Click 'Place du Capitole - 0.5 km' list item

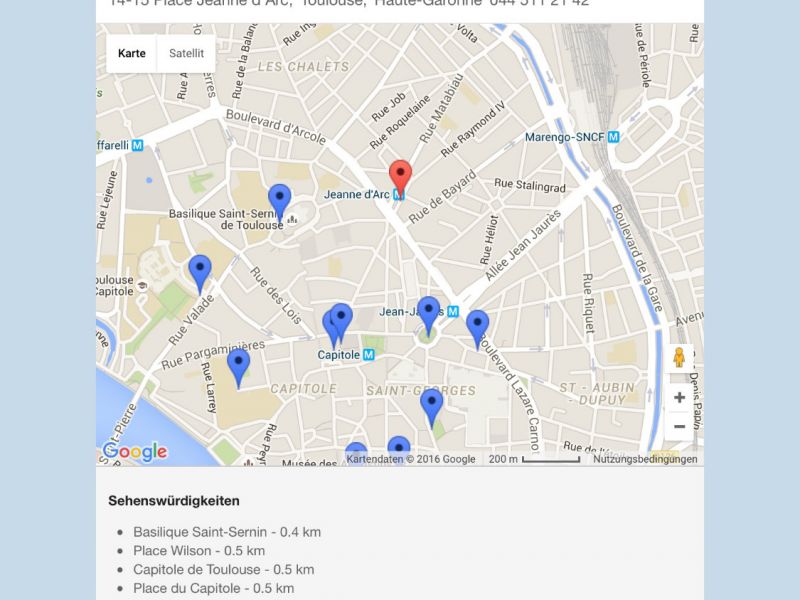tap(214, 588)
